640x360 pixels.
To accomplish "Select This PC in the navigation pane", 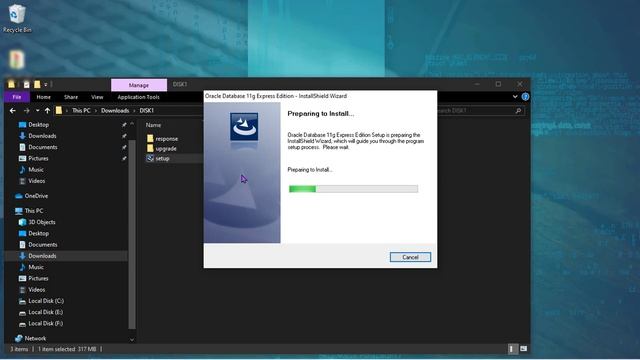I will pyautogui.click(x=33, y=211).
